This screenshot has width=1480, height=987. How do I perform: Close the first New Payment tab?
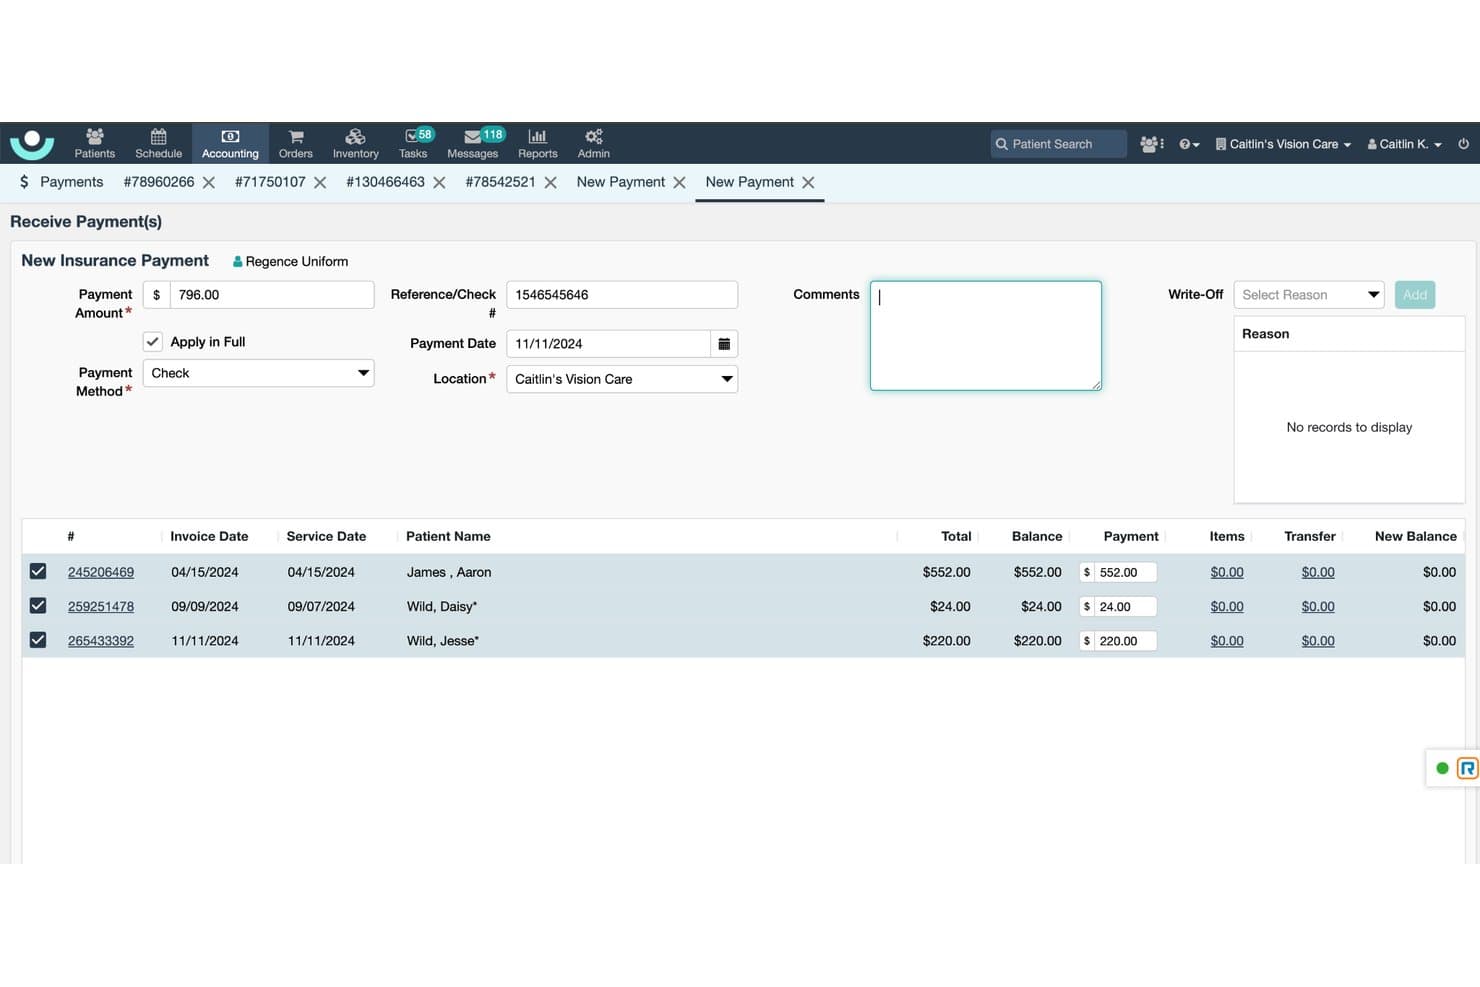tap(679, 183)
